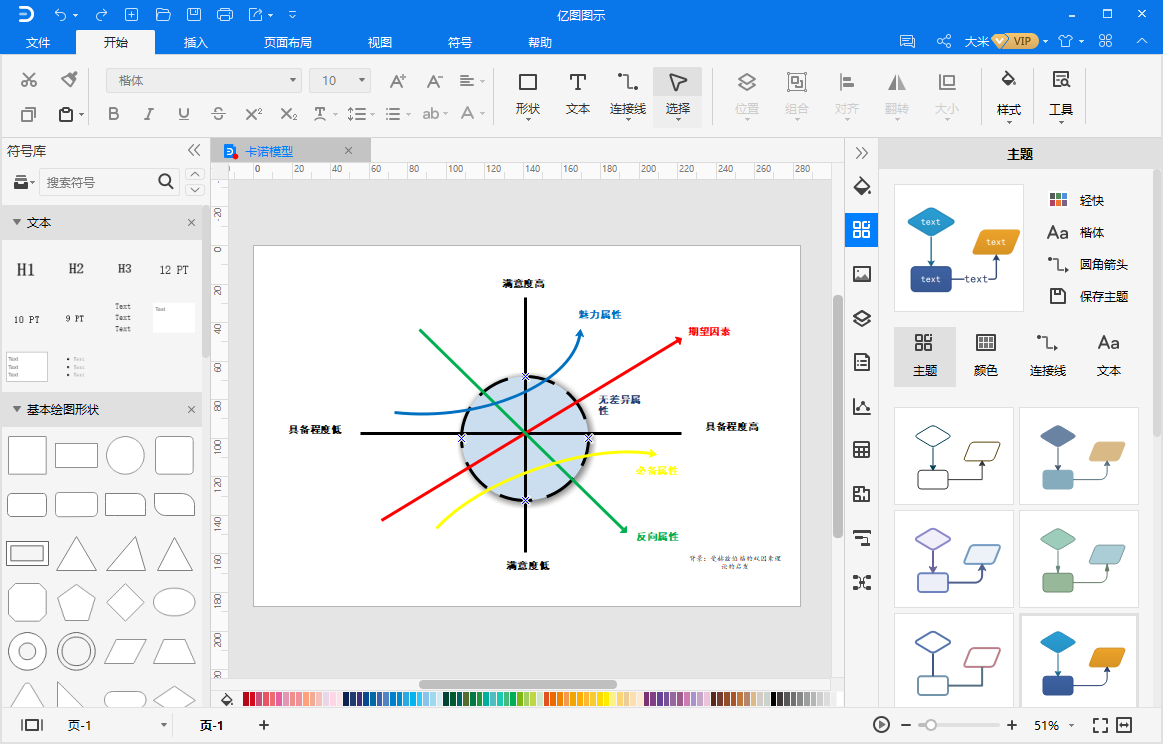Toggle underline text formatting

click(x=183, y=113)
